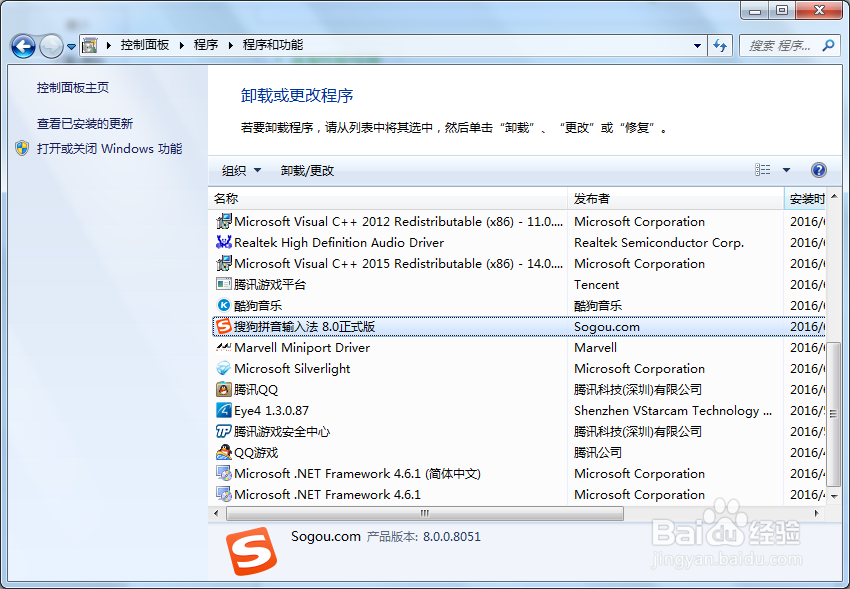The height and width of the screenshot is (589, 850).
Task: Click the vertical scrollbar thumb
Action: [x=834, y=413]
